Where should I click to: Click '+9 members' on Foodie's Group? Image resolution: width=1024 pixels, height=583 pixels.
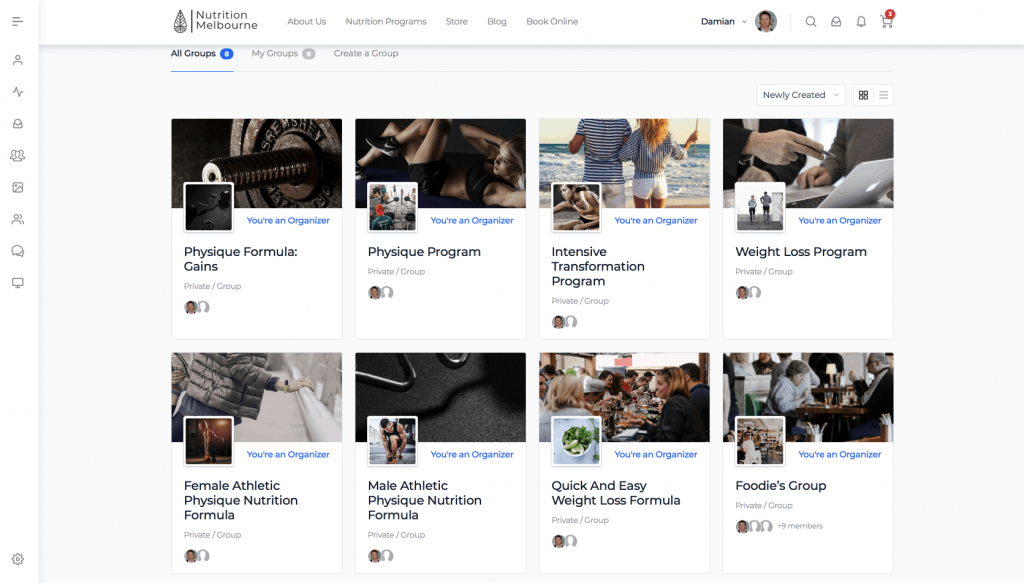tap(800, 526)
